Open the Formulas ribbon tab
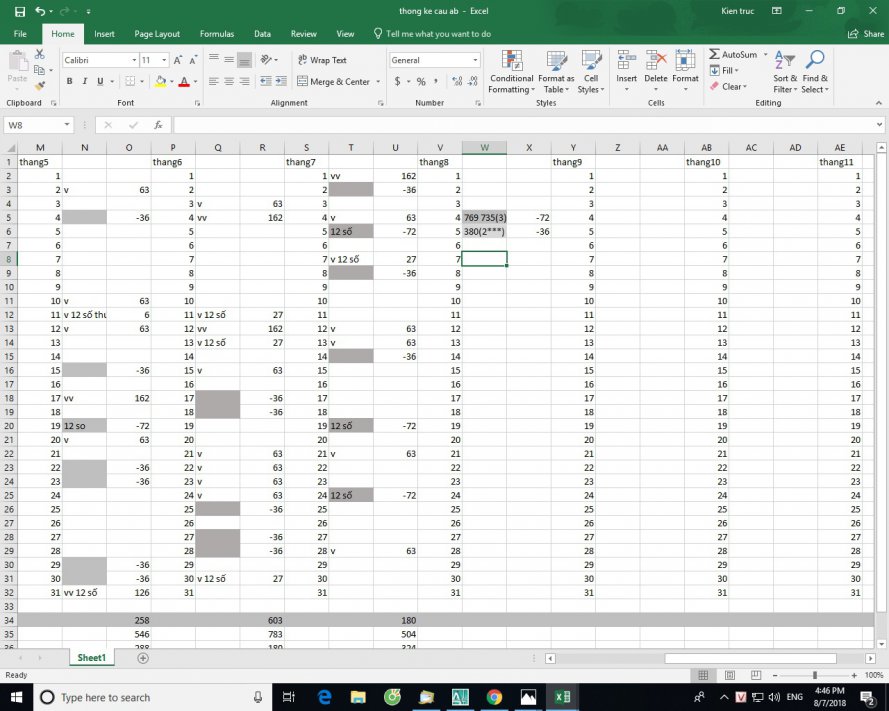This screenshot has width=889, height=711. [216, 34]
